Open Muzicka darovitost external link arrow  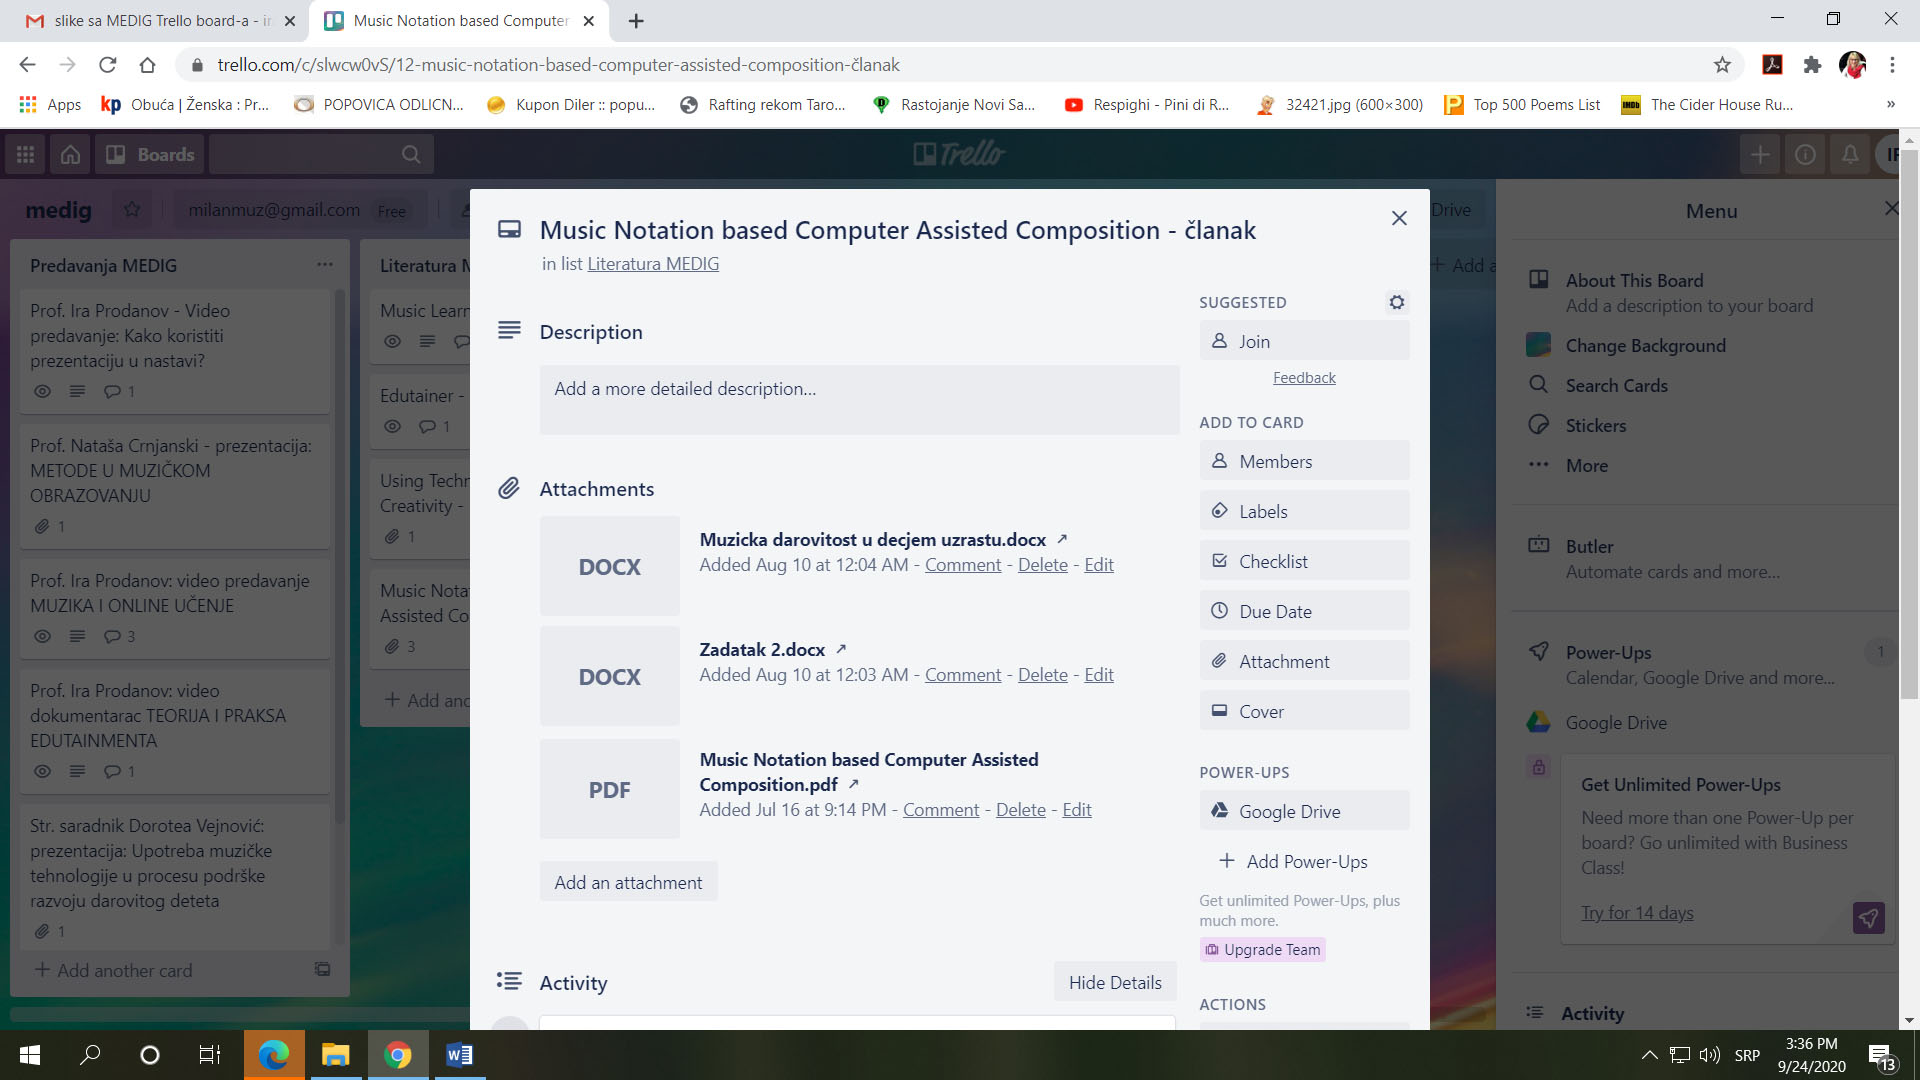(x=1062, y=538)
